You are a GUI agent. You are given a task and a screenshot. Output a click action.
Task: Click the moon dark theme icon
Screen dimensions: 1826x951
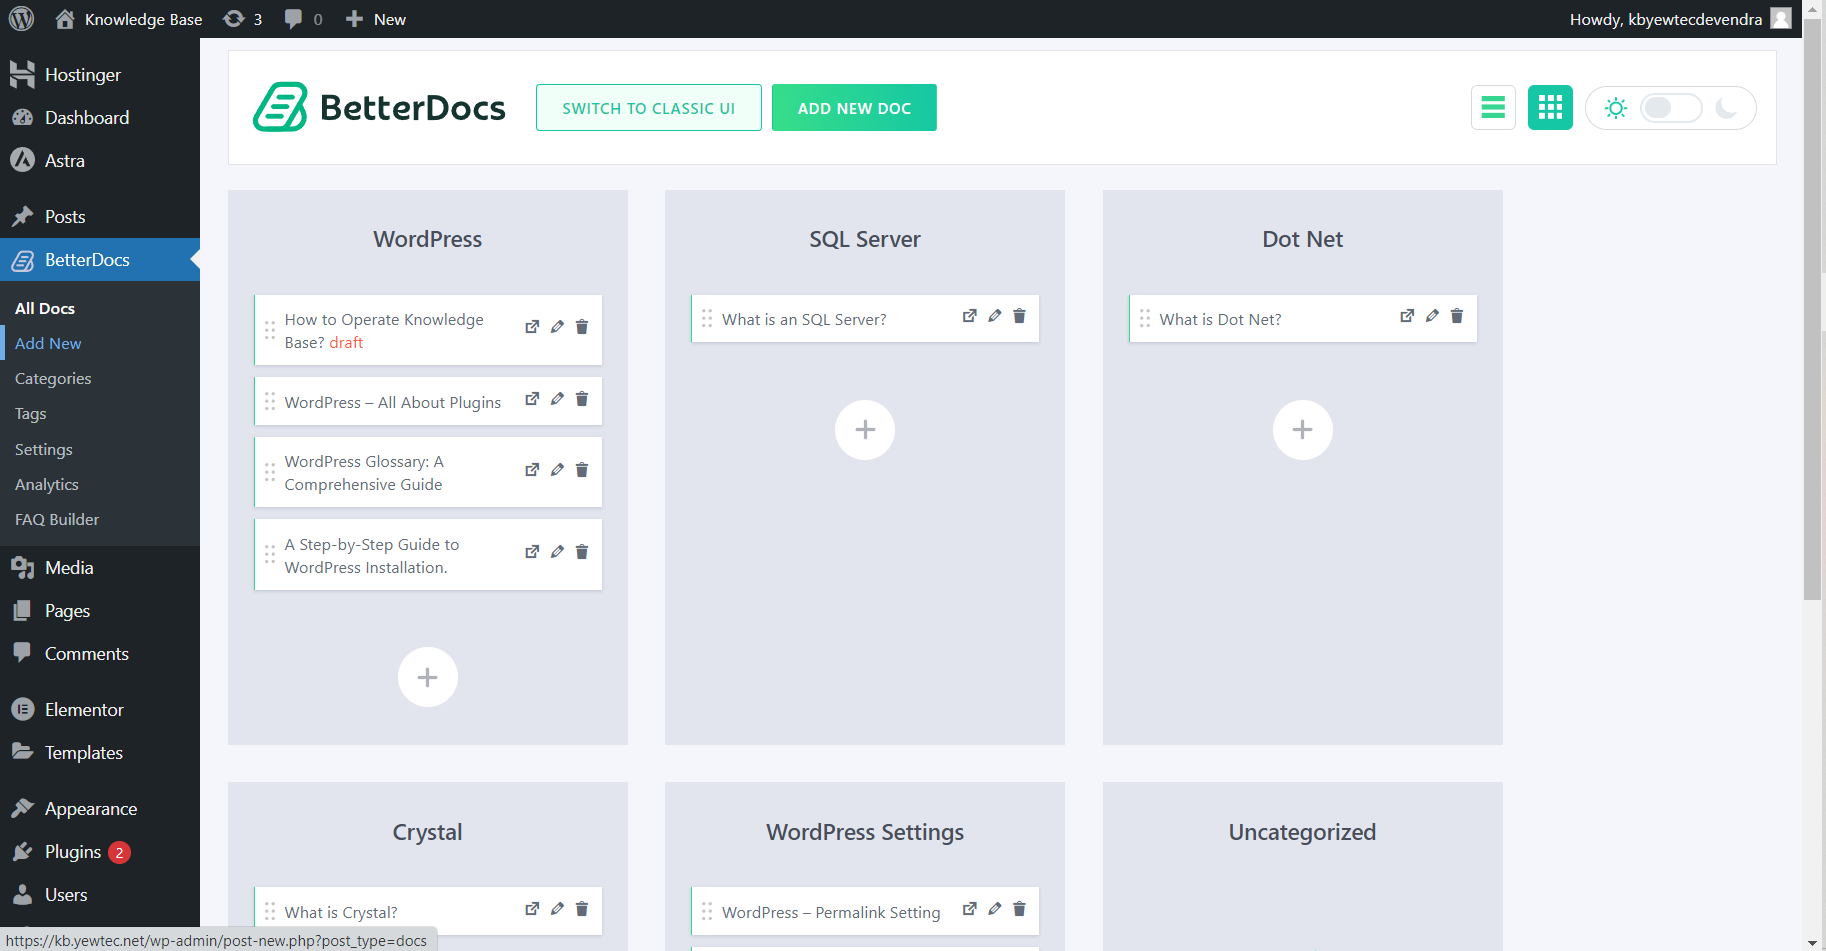pos(1726,108)
